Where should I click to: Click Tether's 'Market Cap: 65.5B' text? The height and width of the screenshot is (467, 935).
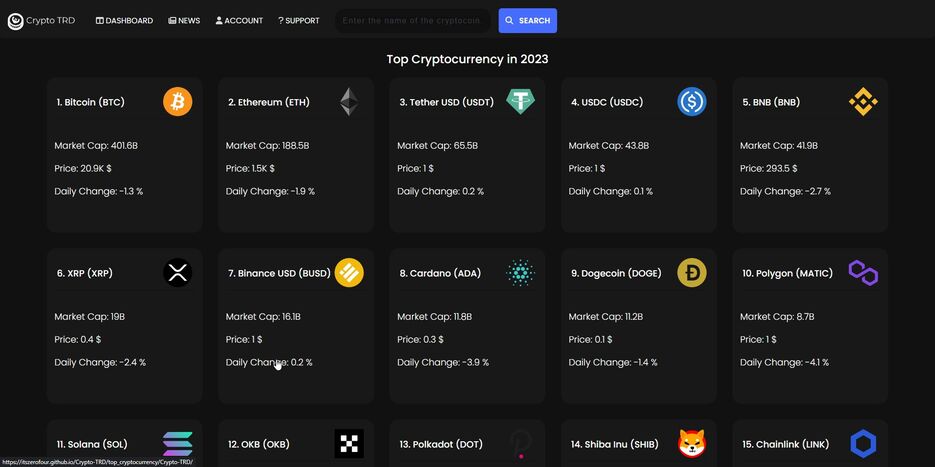click(438, 146)
